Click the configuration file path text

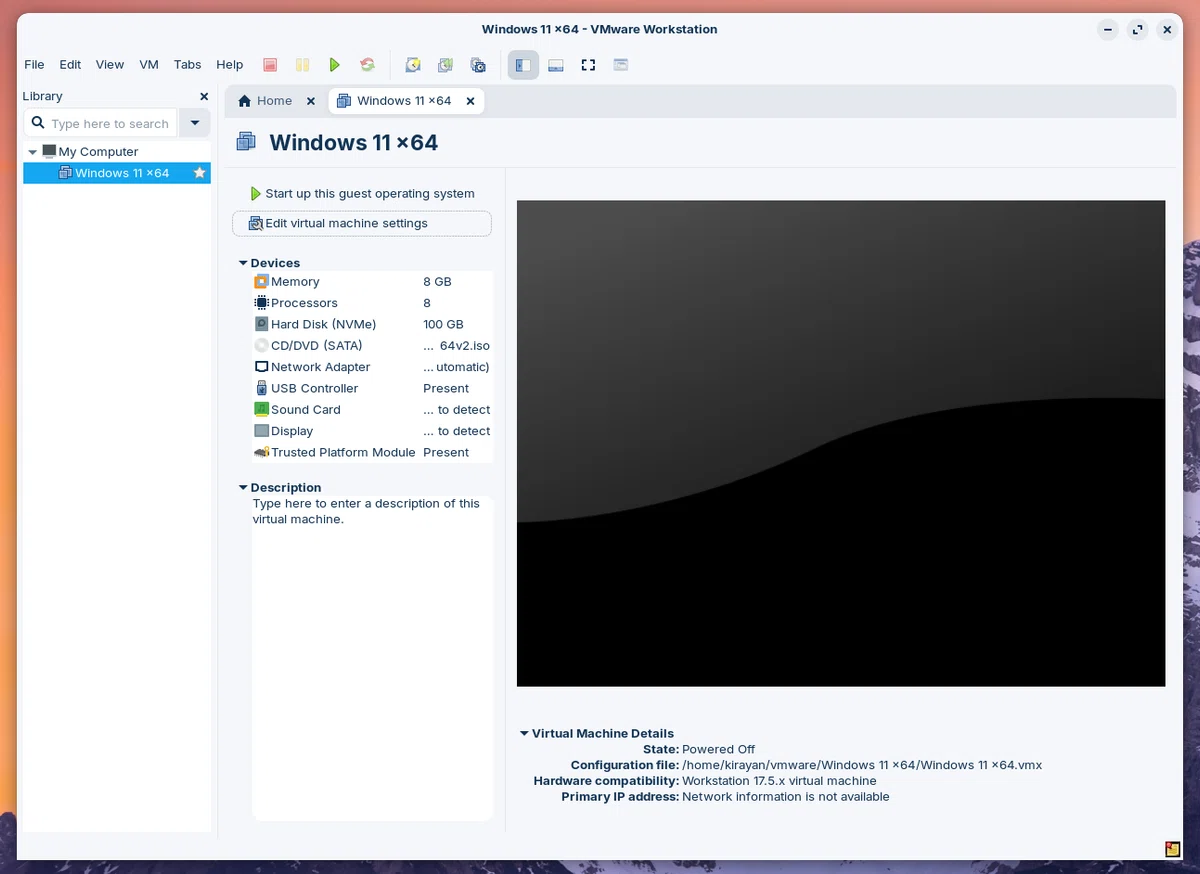point(862,765)
